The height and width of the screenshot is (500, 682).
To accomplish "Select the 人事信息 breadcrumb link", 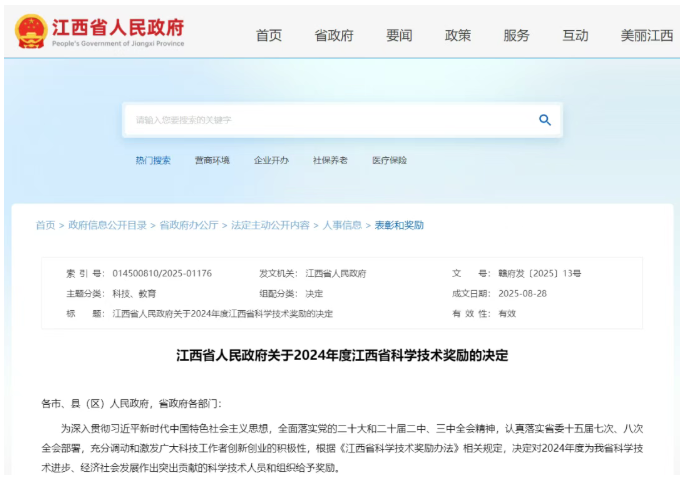I will [342, 225].
